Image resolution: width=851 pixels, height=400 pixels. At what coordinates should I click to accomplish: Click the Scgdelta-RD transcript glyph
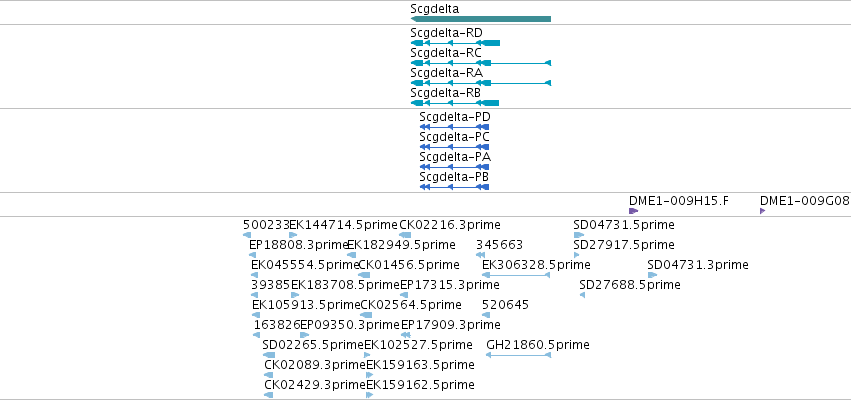[455, 43]
